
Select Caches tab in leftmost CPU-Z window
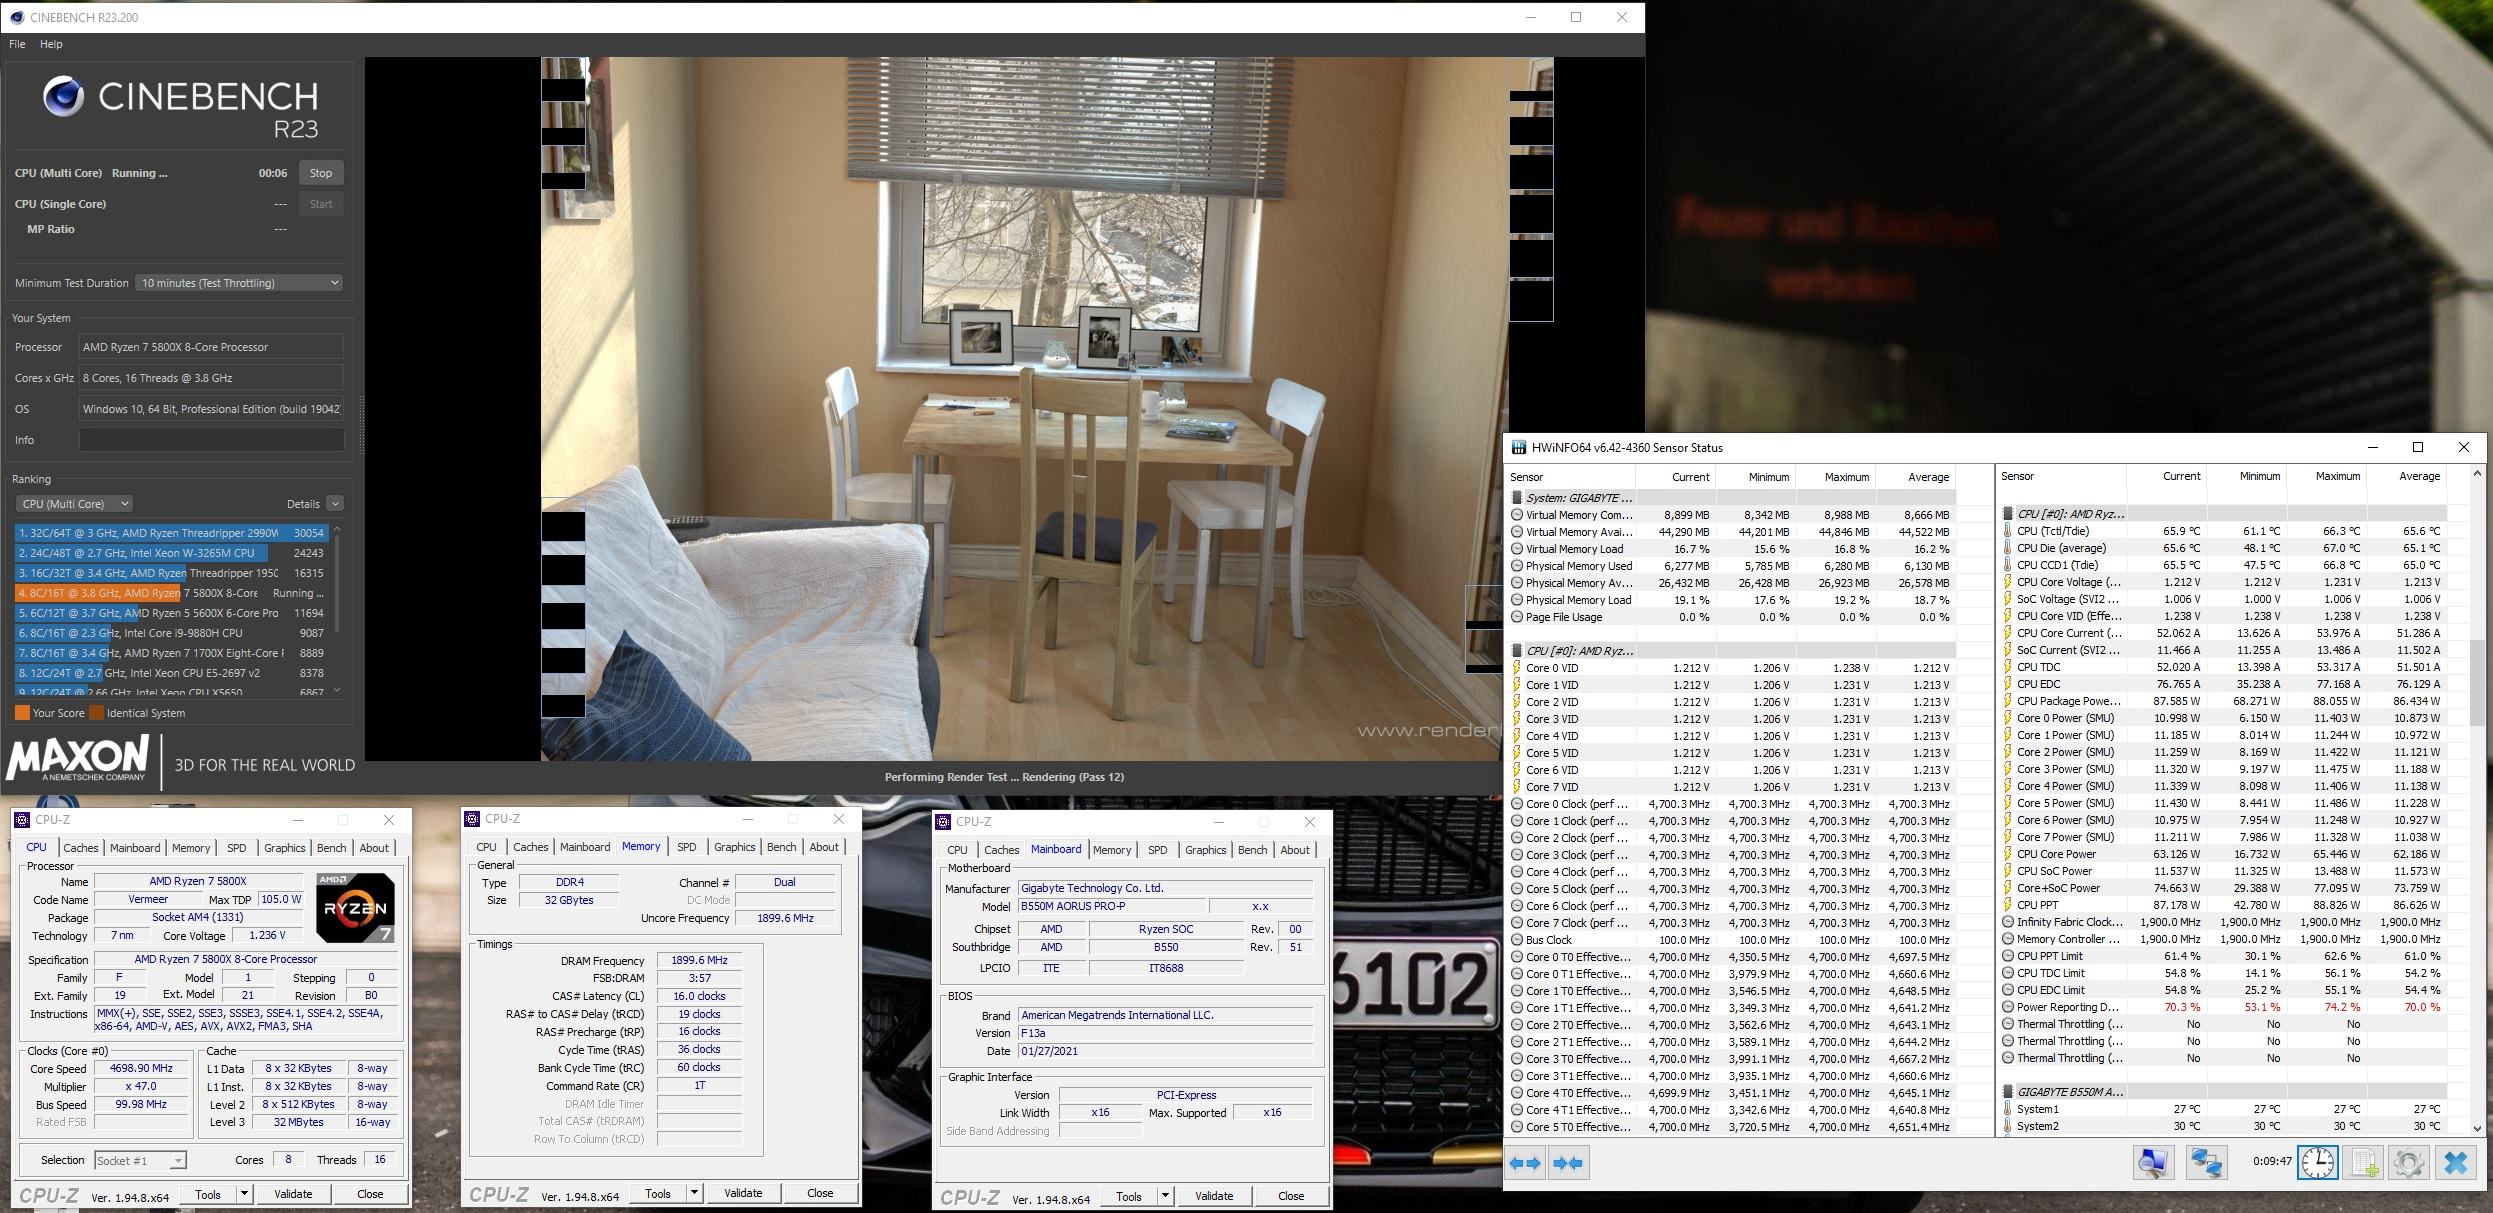click(81, 848)
